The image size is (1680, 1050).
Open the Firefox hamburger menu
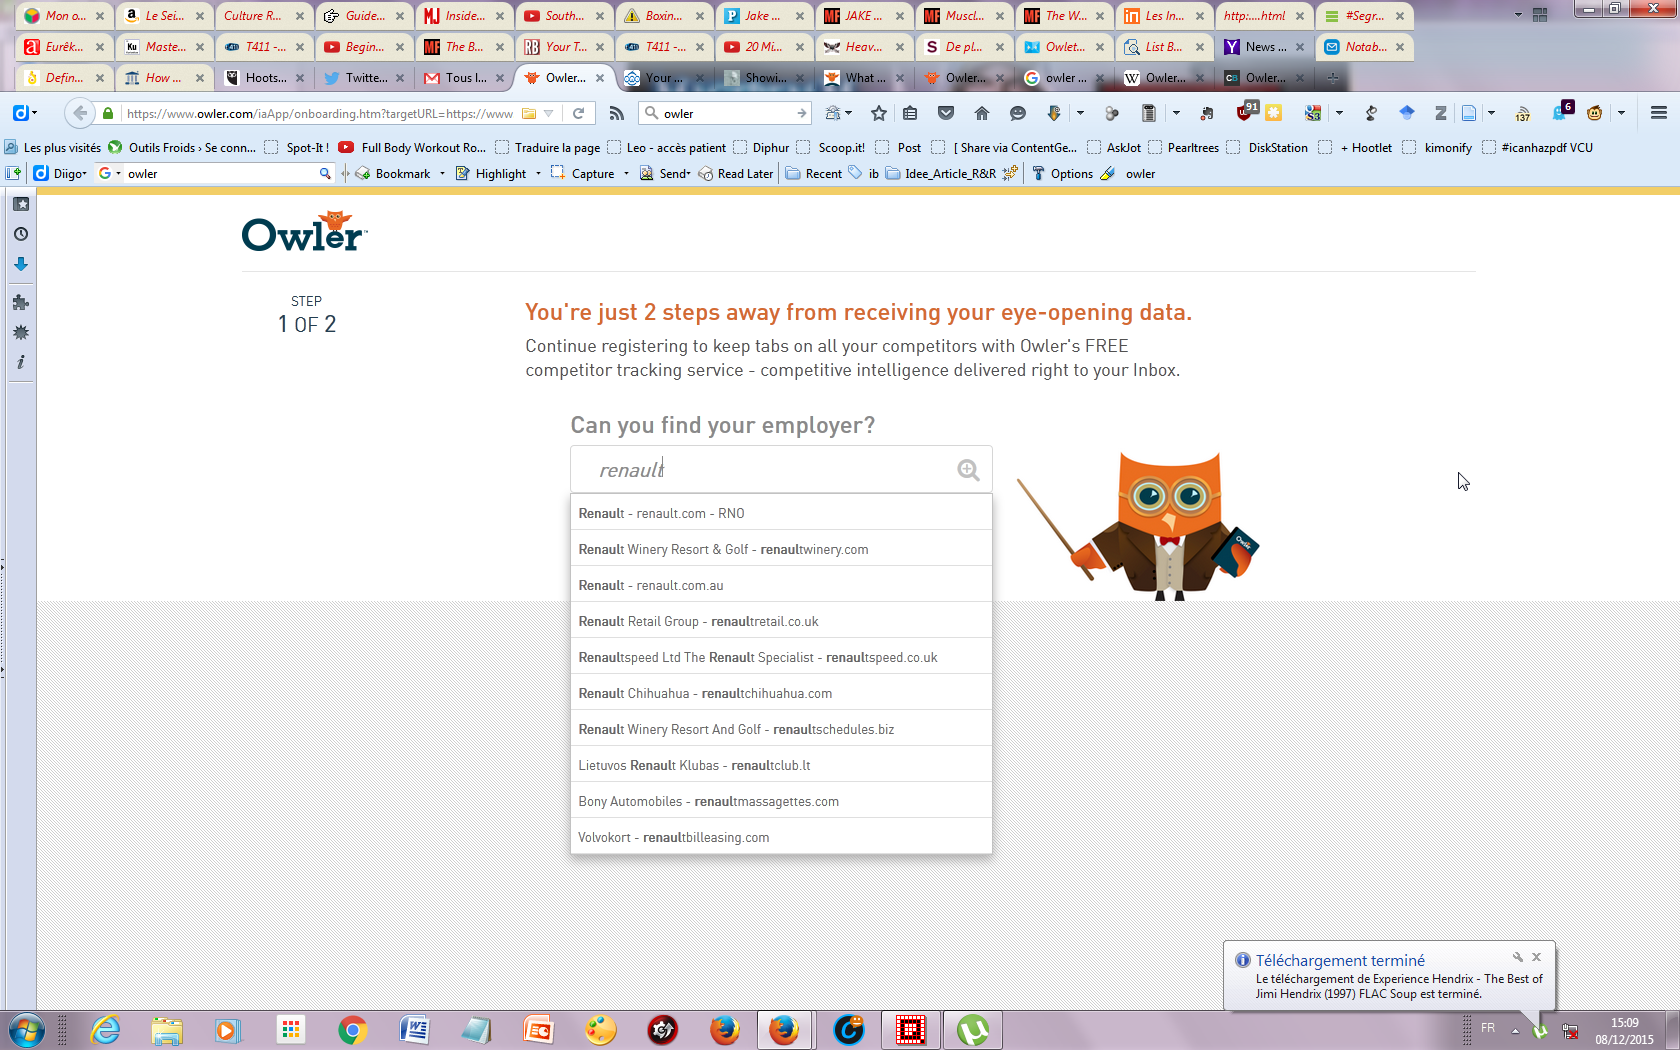(1659, 113)
